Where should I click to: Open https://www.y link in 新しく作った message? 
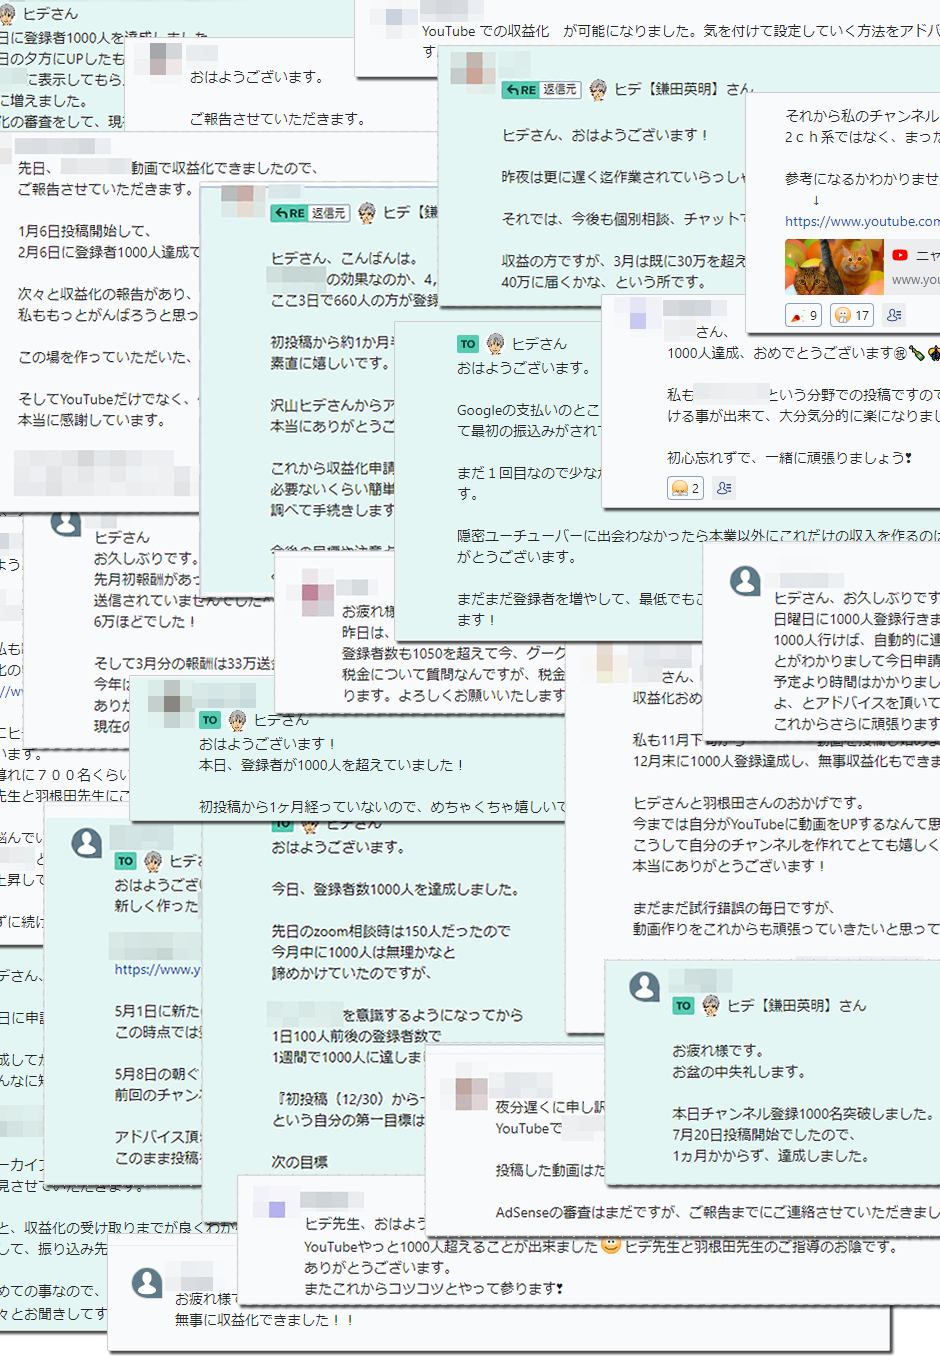tap(158, 970)
